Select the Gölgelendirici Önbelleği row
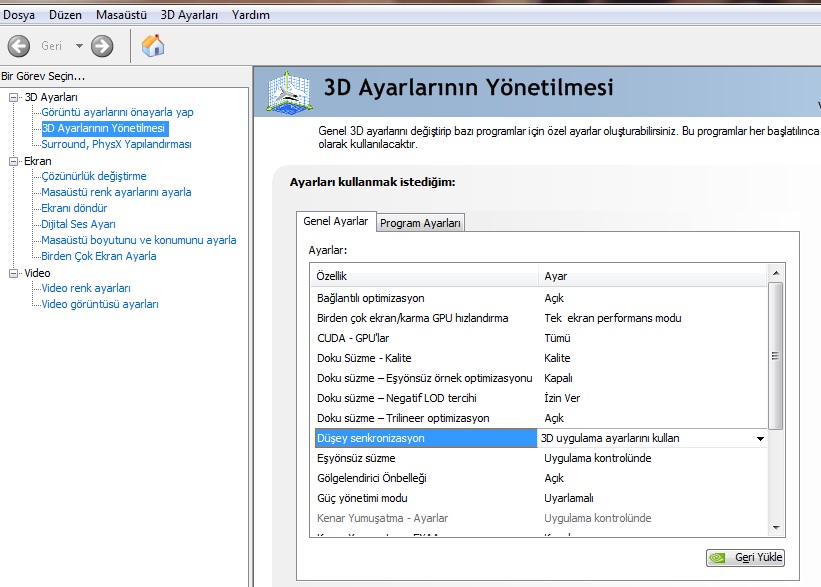This screenshot has width=821, height=587. tap(539, 478)
